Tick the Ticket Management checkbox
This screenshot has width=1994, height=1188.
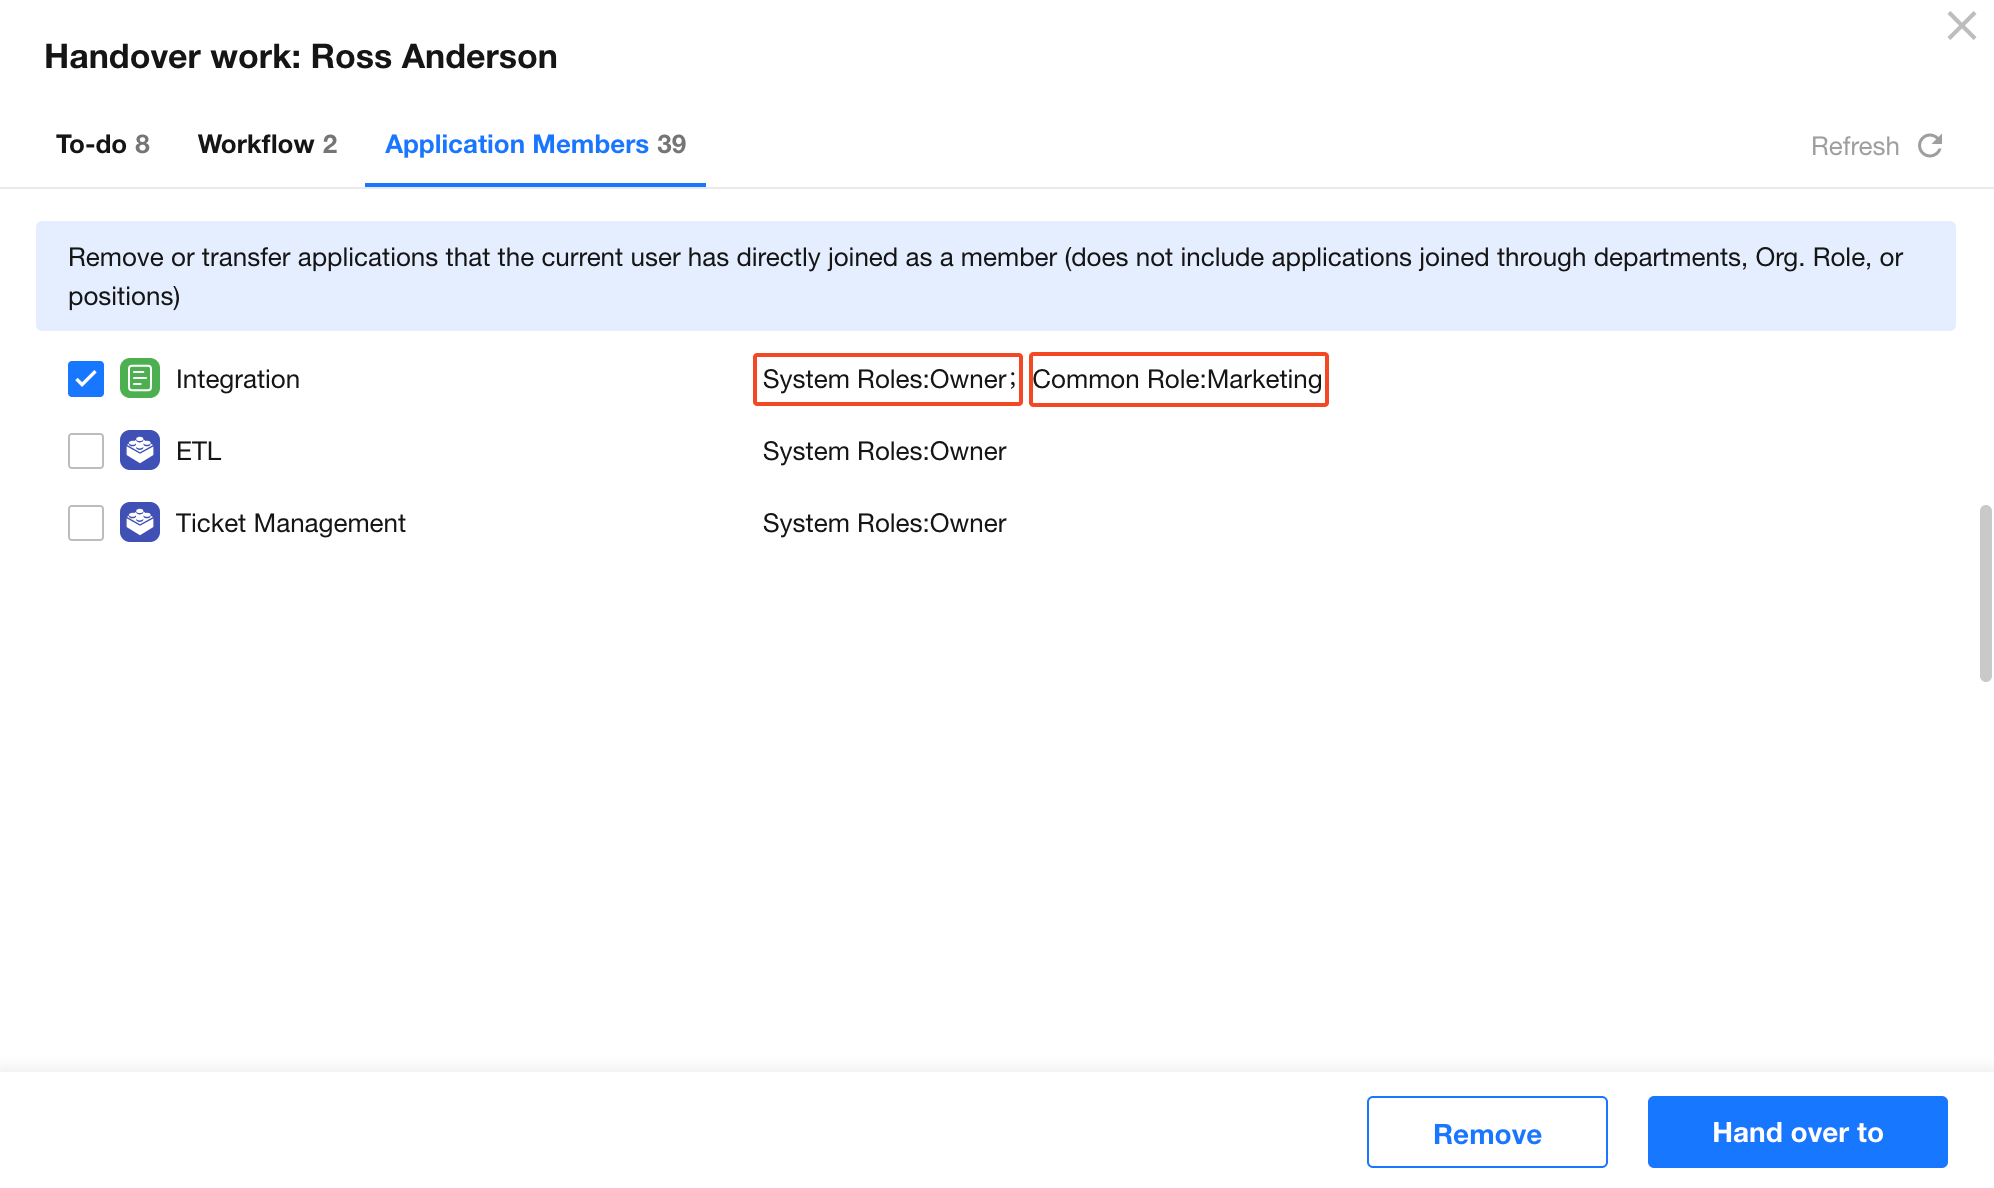coord(86,523)
